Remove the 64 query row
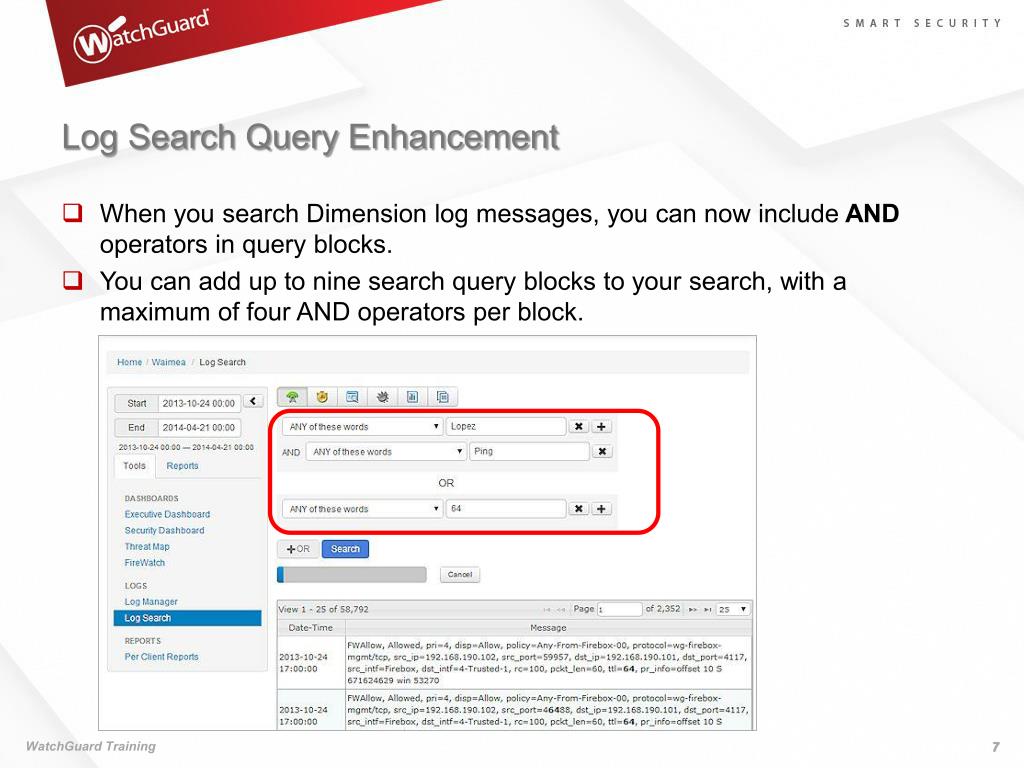This screenshot has height=768, width=1024. 579,509
